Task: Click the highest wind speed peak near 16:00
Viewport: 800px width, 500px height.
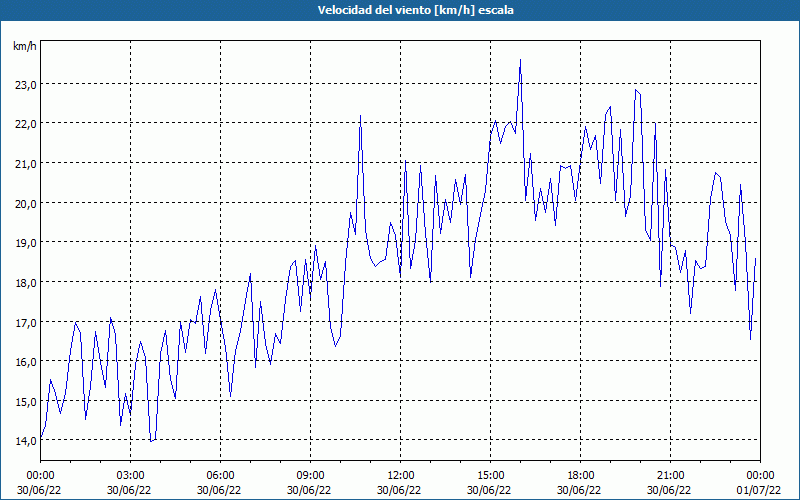Action: pyautogui.click(x=520, y=60)
